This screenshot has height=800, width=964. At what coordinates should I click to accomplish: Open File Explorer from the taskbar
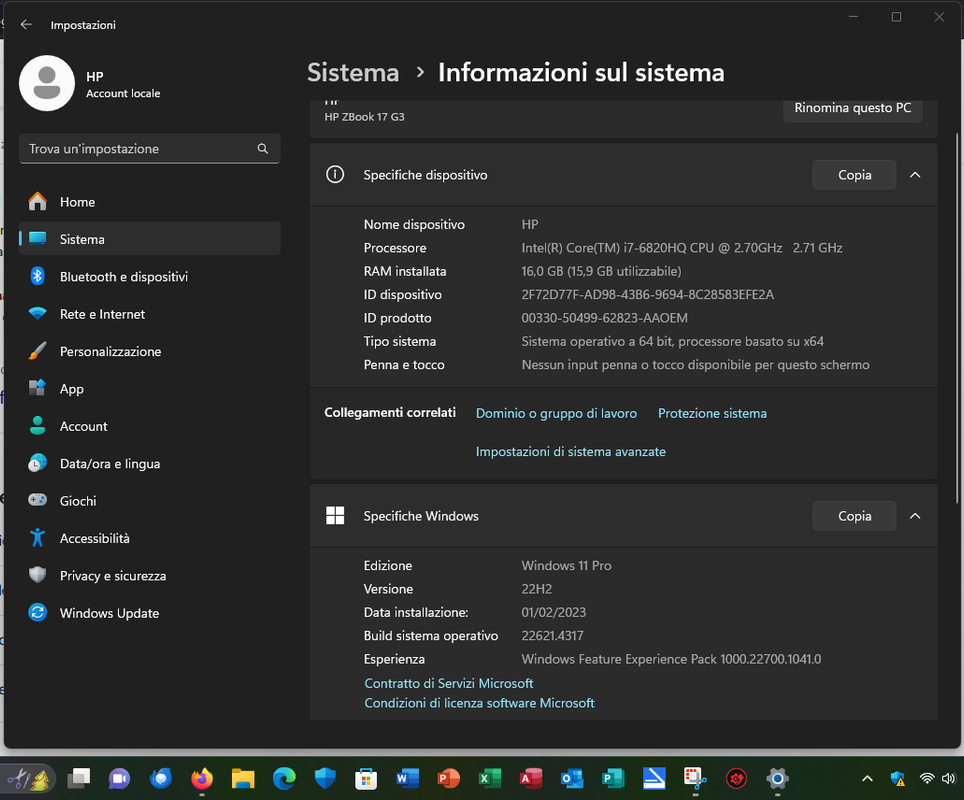point(243,778)
